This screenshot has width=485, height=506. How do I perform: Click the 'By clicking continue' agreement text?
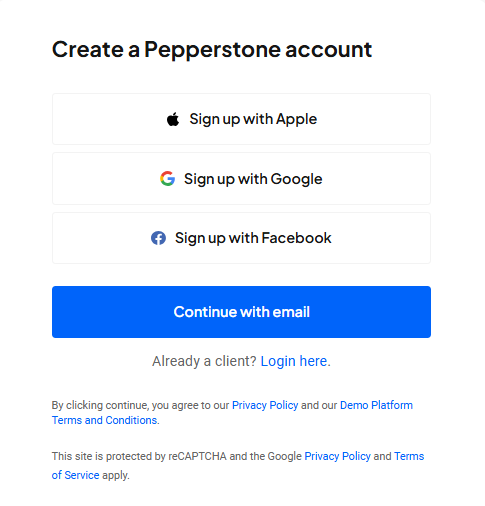tap(140, 405)
